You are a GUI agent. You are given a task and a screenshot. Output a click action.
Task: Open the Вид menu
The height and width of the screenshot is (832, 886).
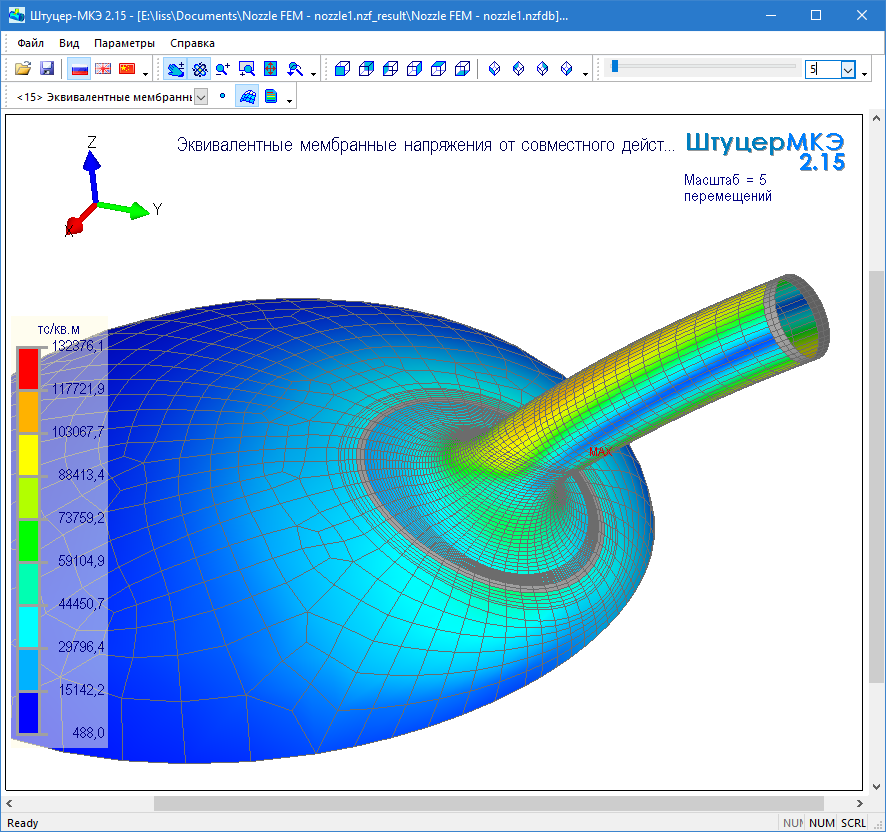pyautogui.click(x=69, y=43)
